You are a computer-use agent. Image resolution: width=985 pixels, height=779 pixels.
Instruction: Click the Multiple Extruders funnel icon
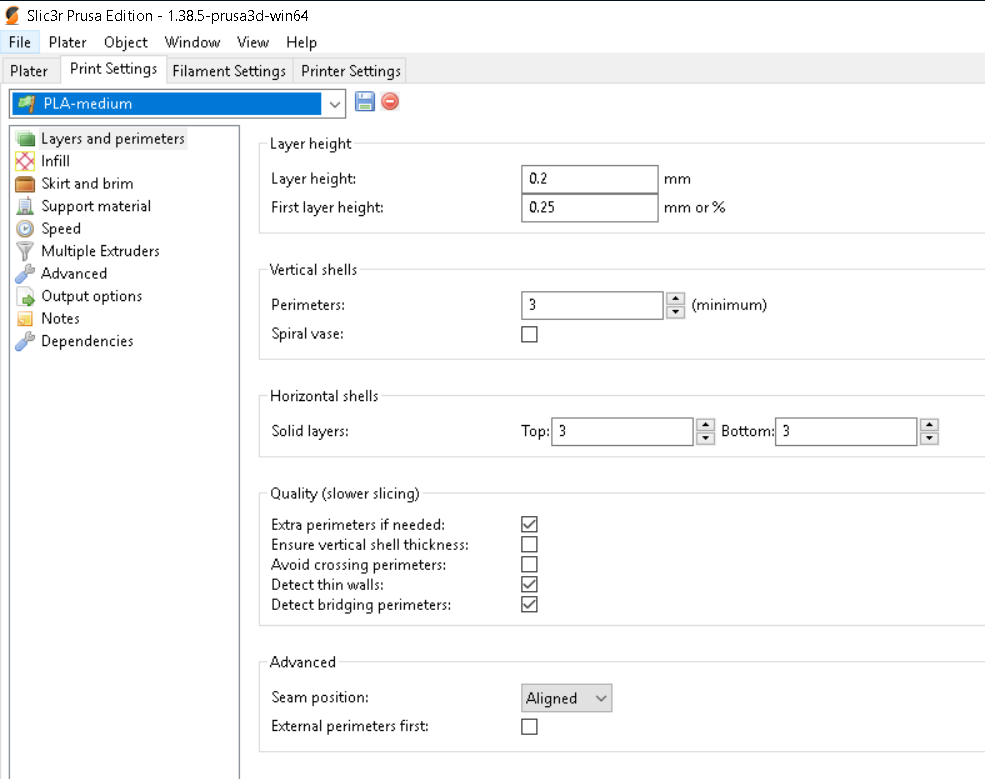[25, 251]
